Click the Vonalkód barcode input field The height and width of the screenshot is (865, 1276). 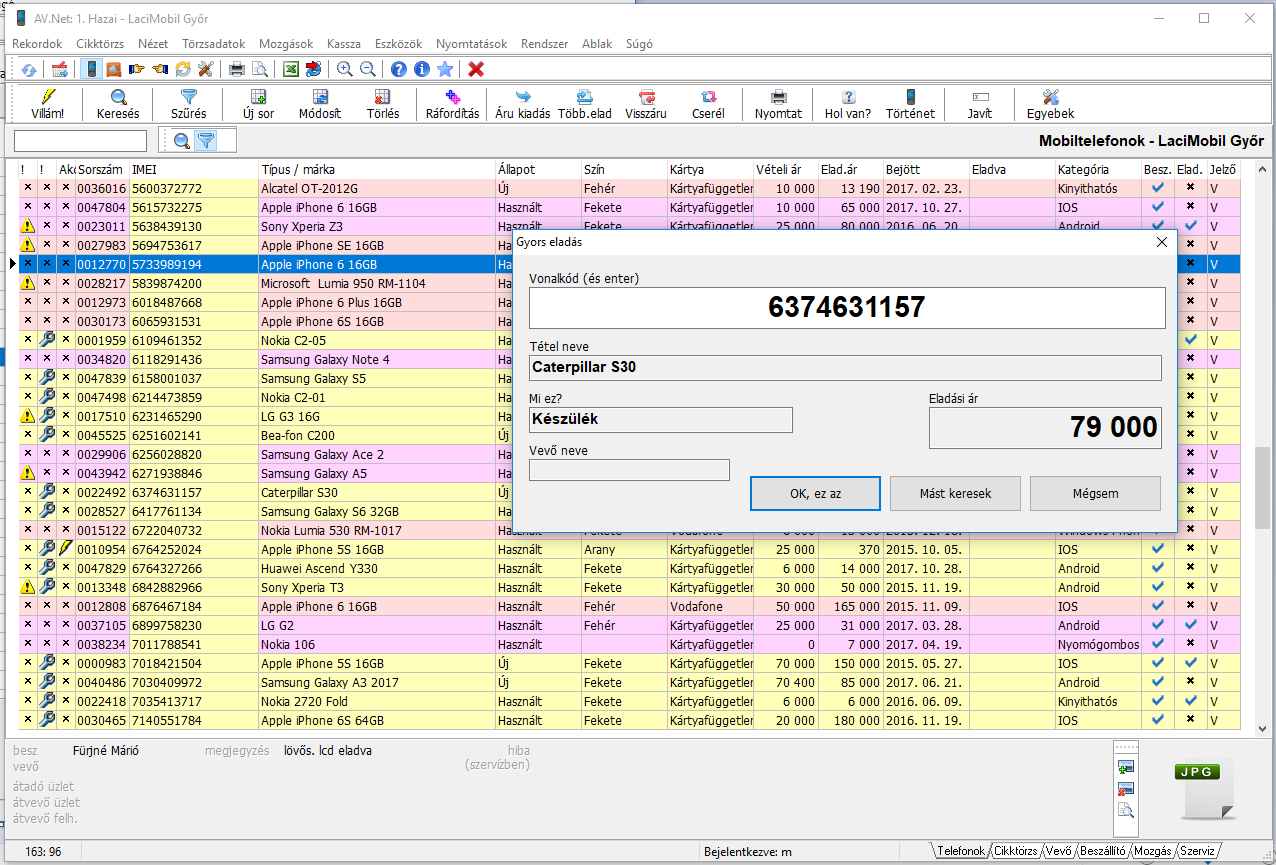click(847, 308)
